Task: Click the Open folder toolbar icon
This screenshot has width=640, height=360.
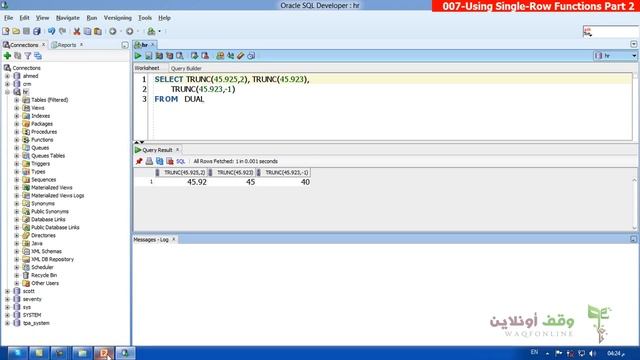Action: (x=16, y=31)
